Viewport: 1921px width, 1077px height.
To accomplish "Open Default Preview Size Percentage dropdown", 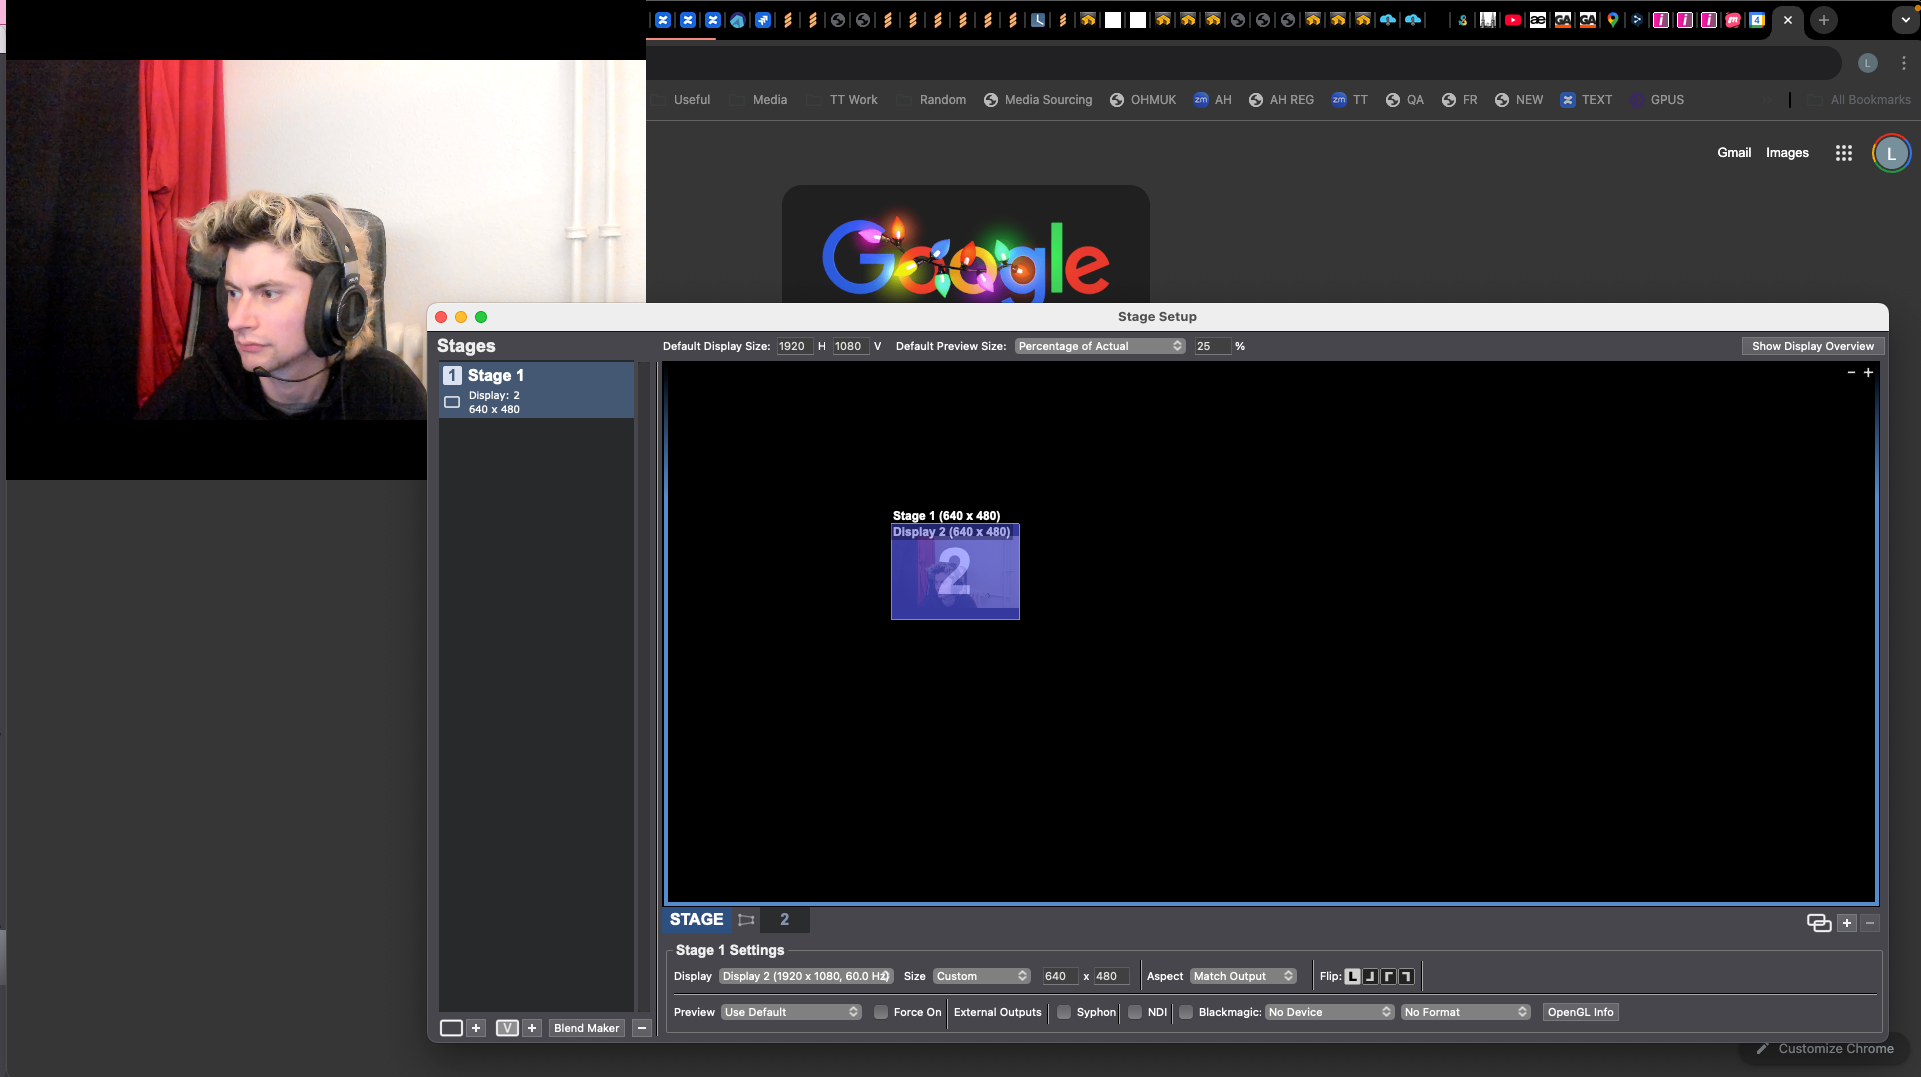I will click(1099, 347).
